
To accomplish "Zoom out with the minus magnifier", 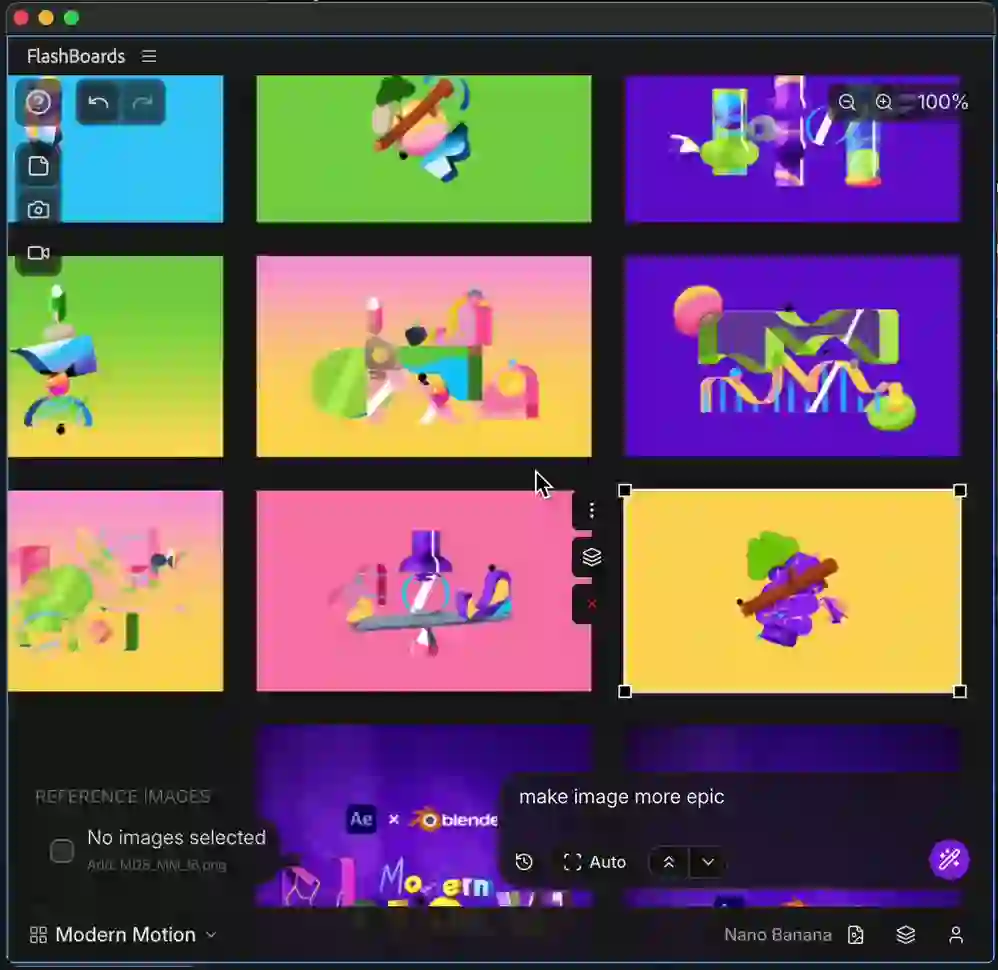I will [x=847, y=102].
